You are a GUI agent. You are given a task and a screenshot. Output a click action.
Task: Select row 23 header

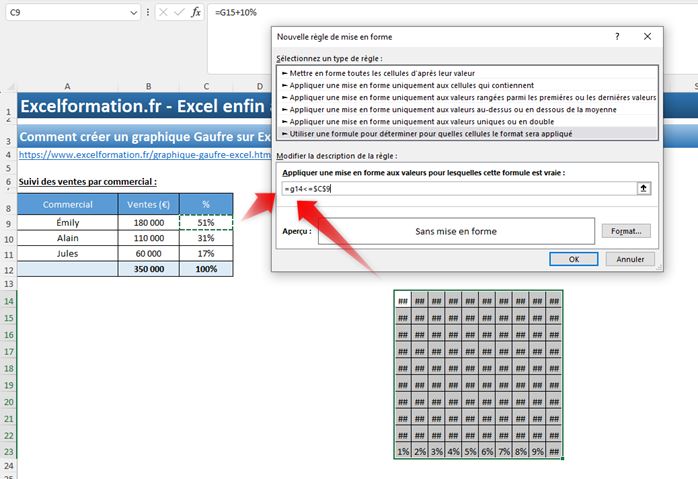[8, 451]
